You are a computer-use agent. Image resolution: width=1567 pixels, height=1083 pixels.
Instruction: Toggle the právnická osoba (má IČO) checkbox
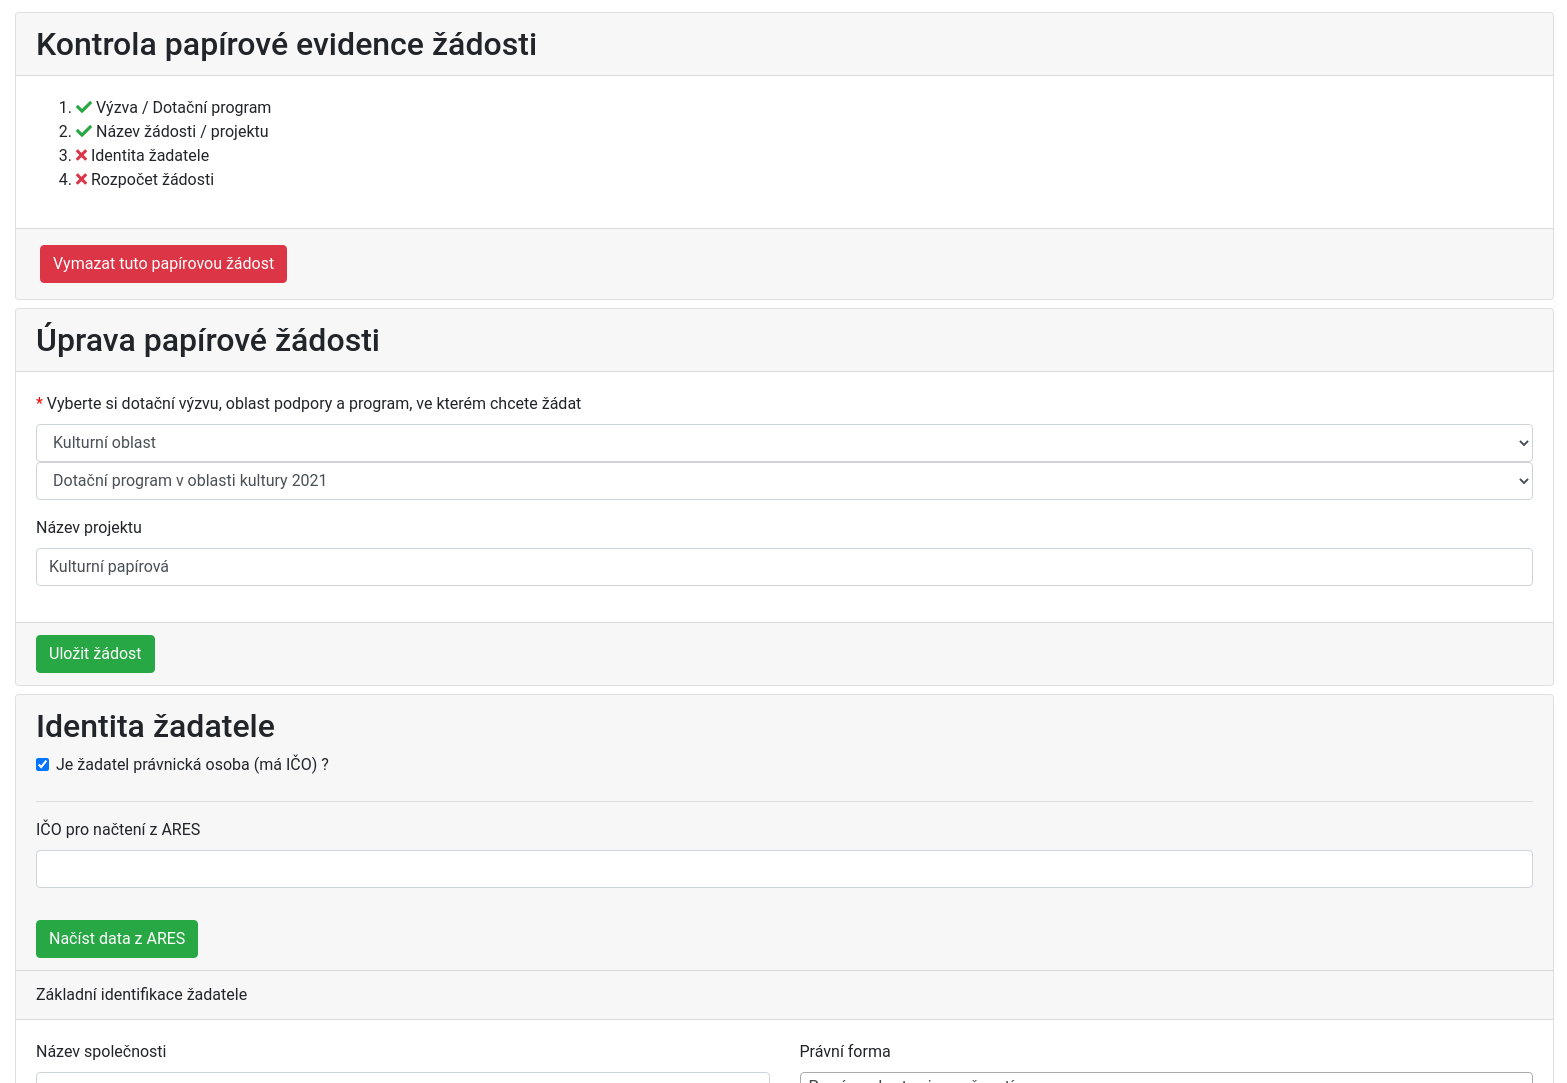click(43, 765)
